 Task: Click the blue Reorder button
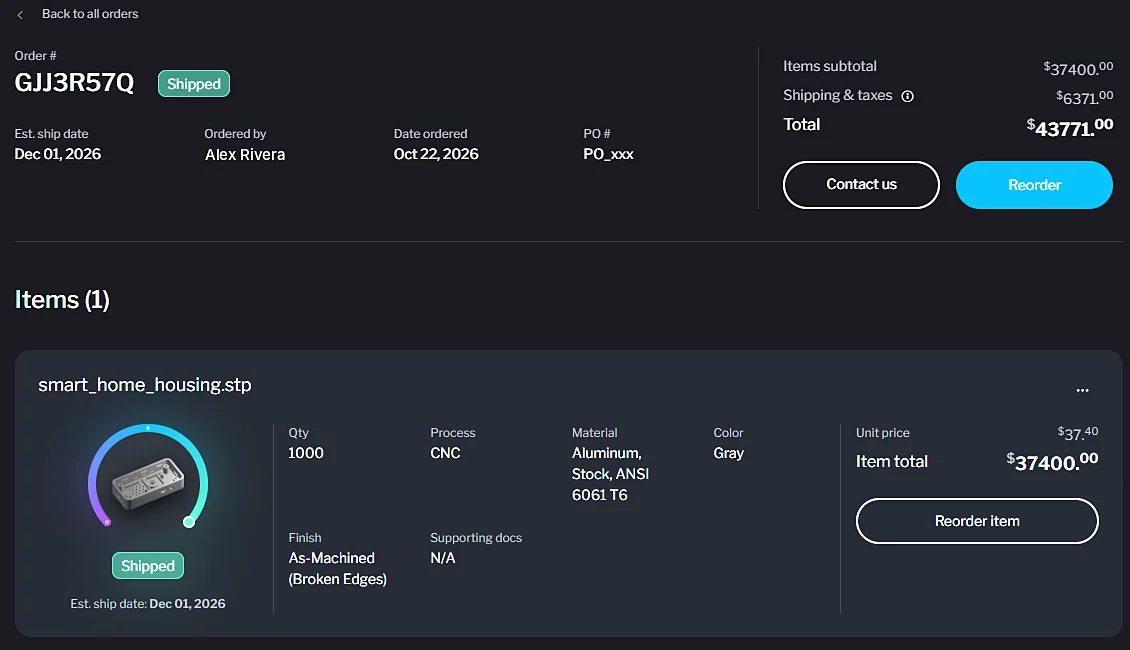[x=1034, y=185]
